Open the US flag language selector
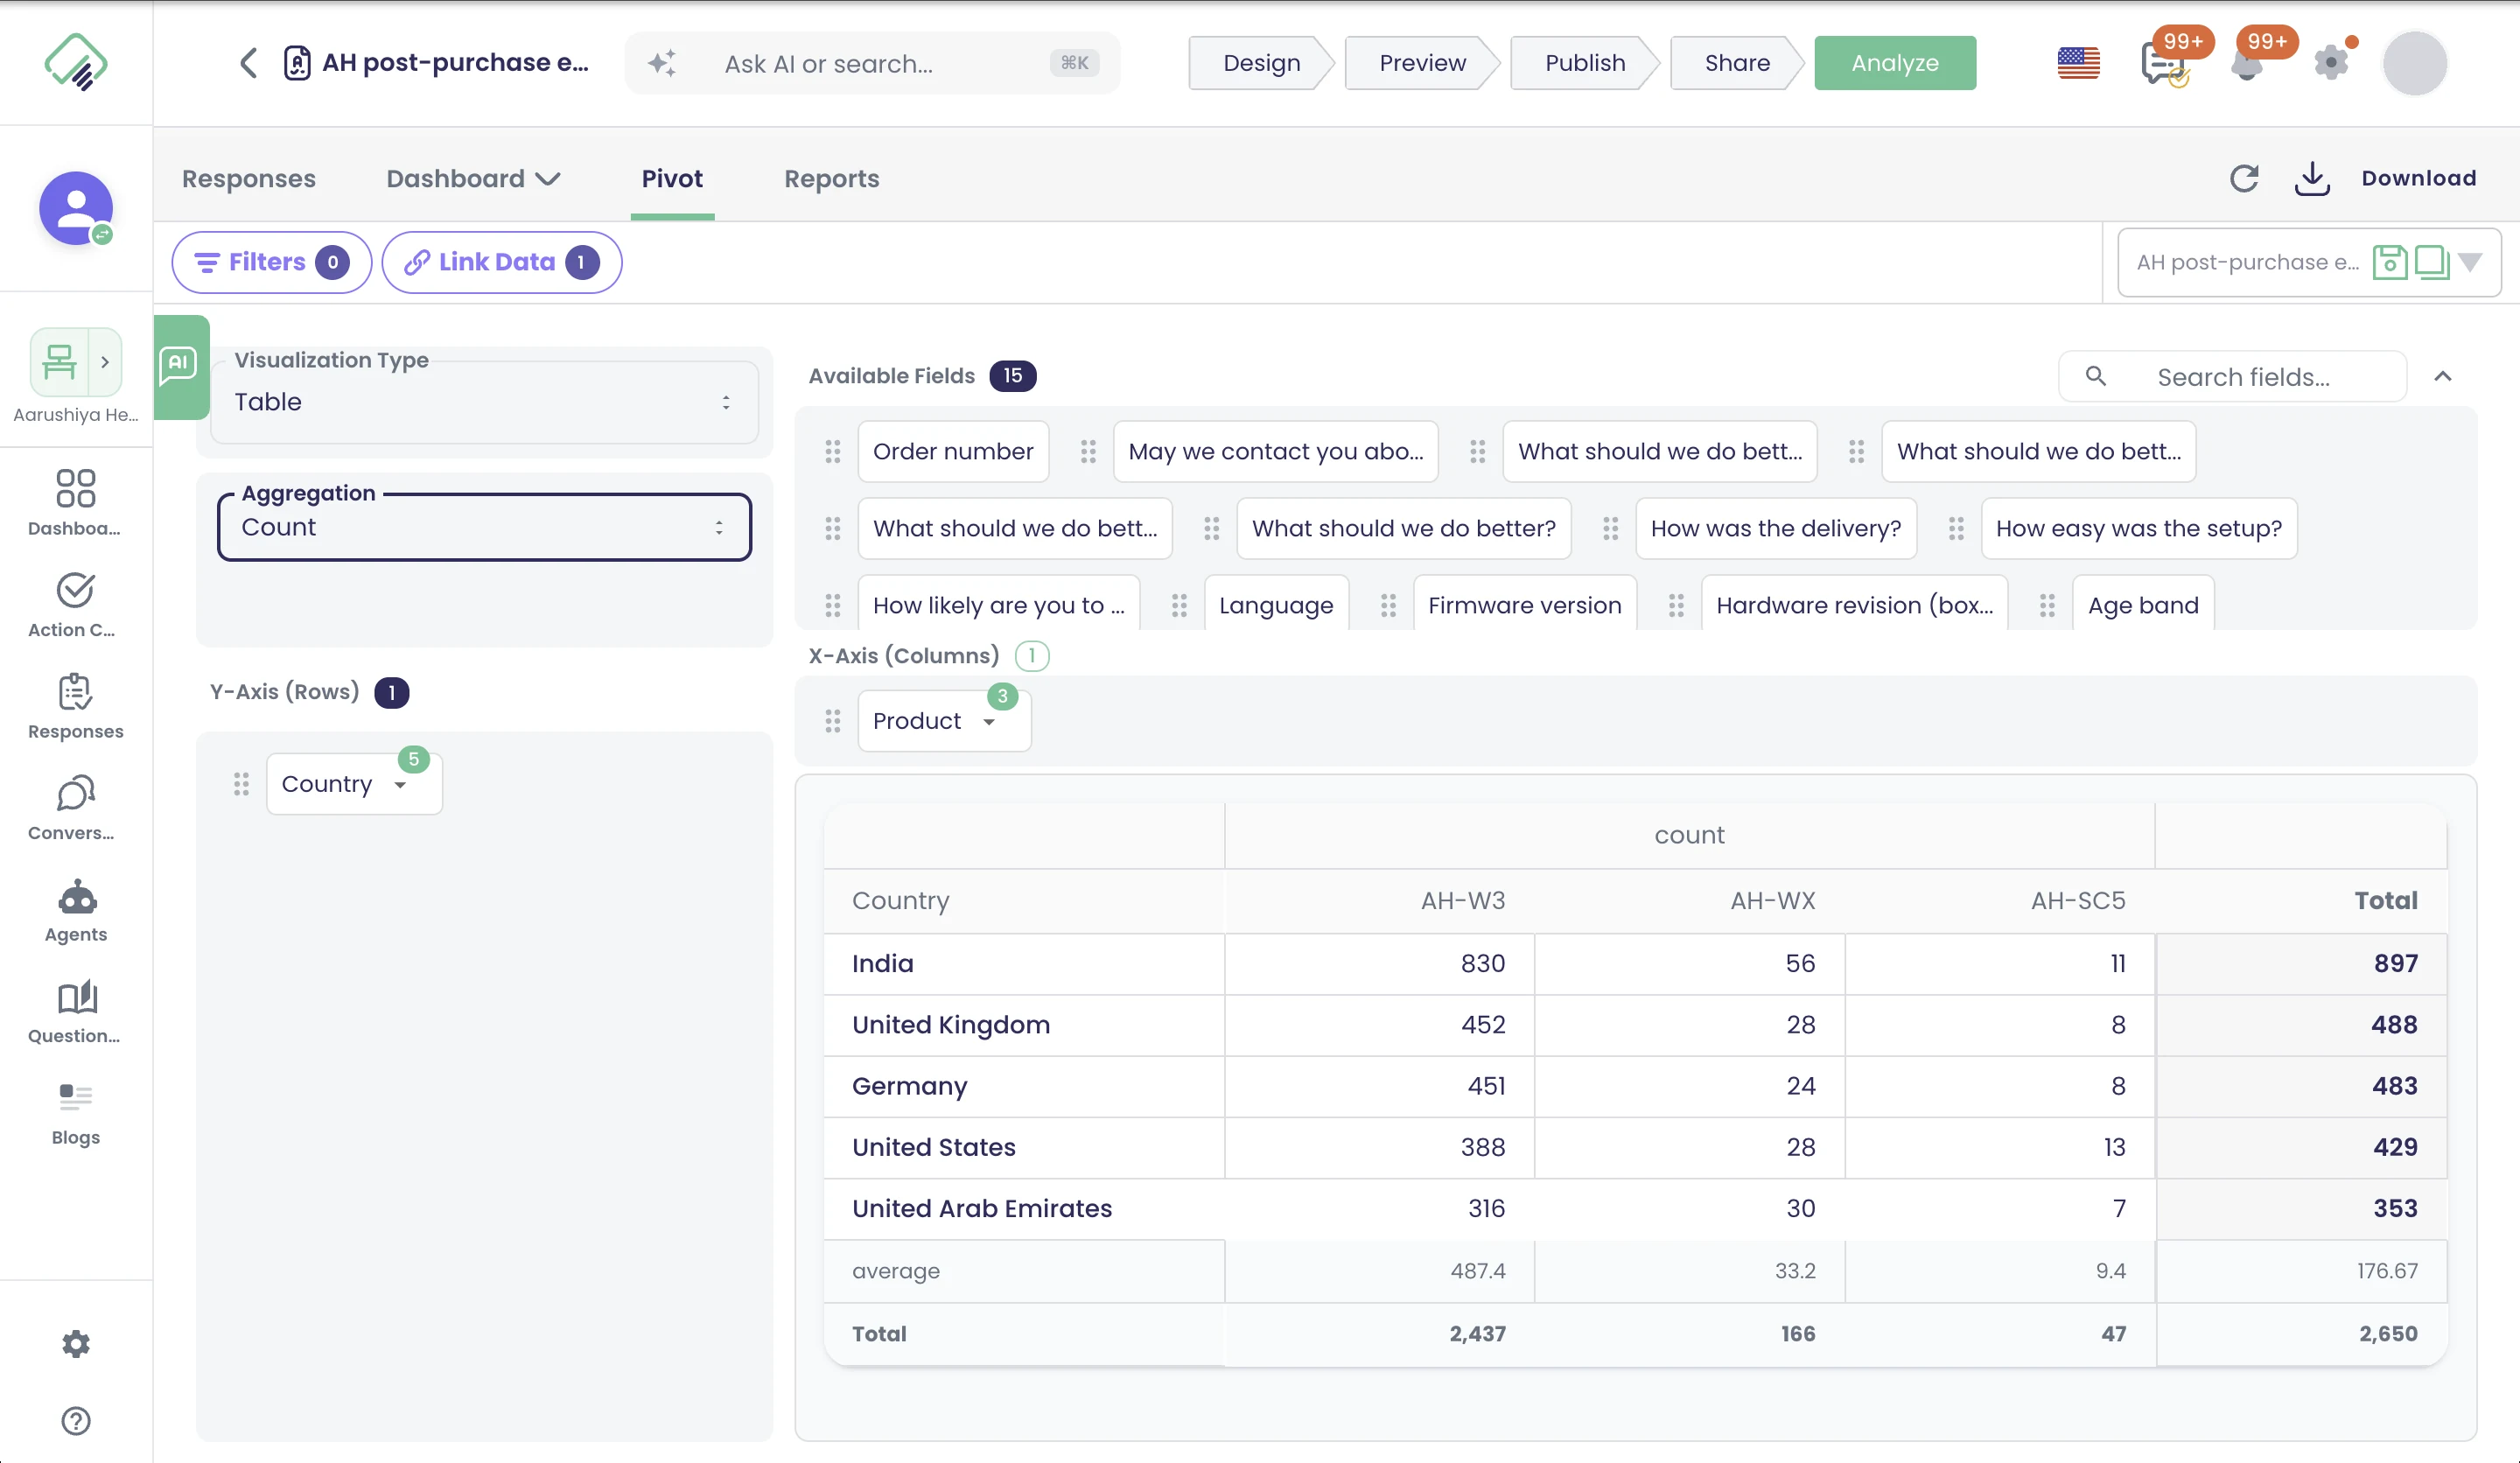The width and height of the screenshot is (2520, 1463). pyautogui.click(x=2078, y=63)
